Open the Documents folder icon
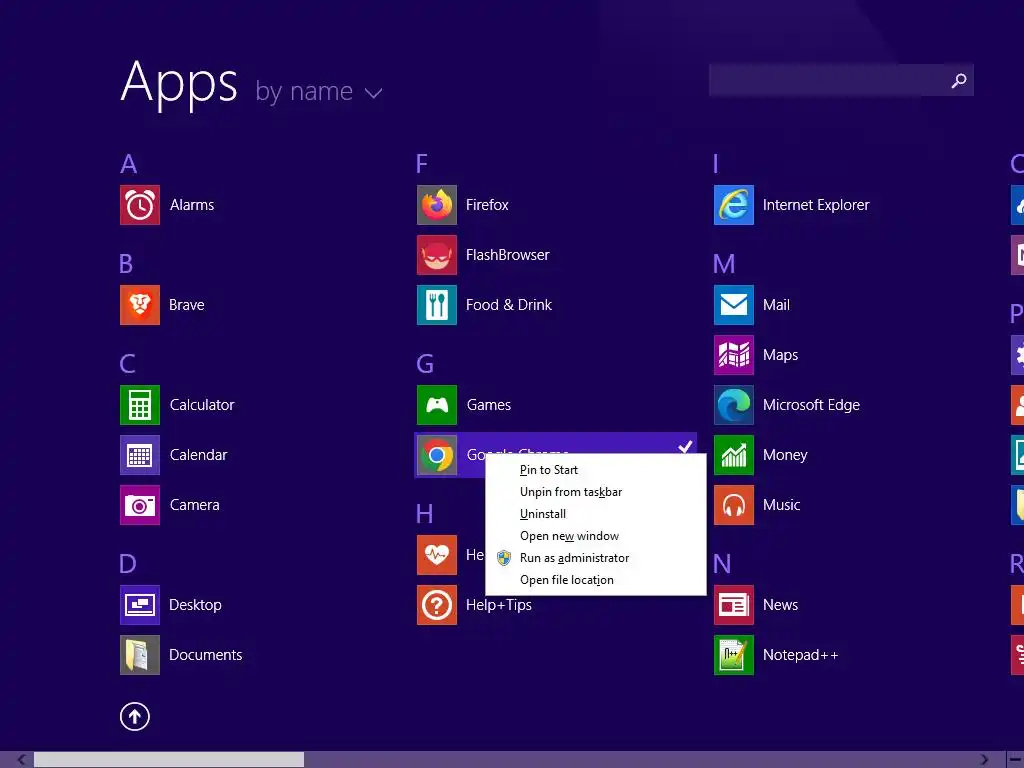The image size is (1024, 768). coord(140,655)
